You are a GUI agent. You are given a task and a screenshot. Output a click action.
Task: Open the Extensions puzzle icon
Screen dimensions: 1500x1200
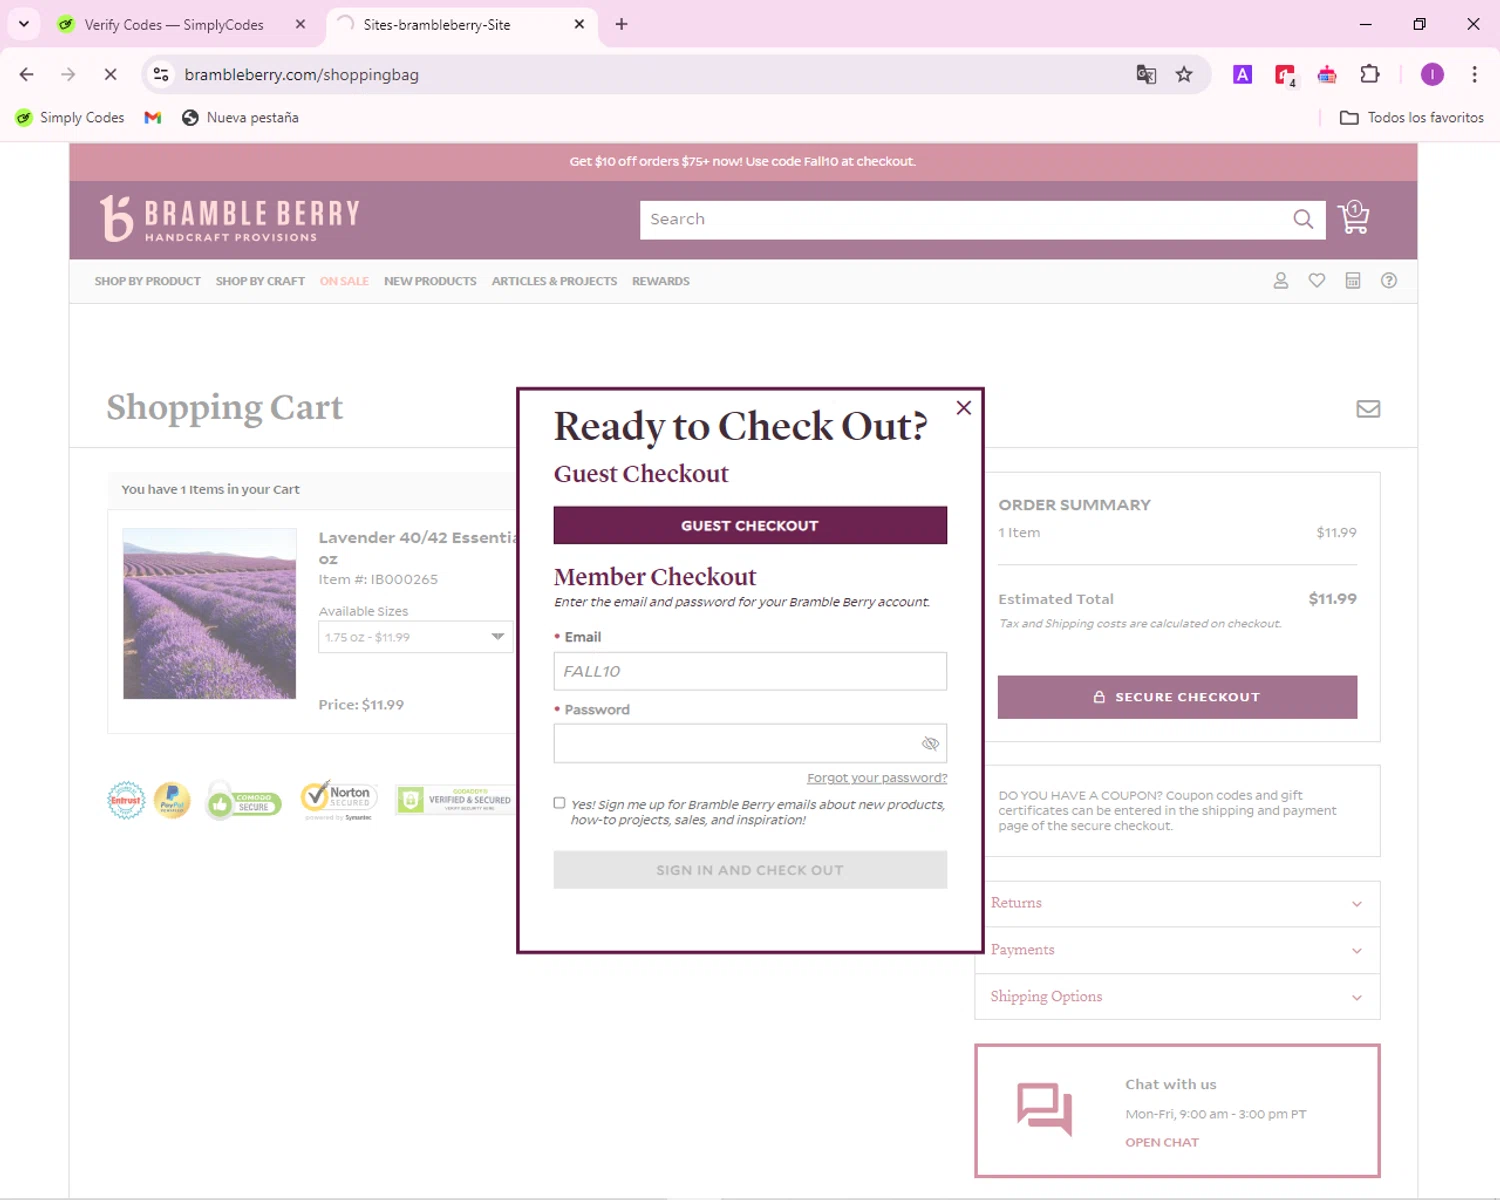pos(1370,74)
